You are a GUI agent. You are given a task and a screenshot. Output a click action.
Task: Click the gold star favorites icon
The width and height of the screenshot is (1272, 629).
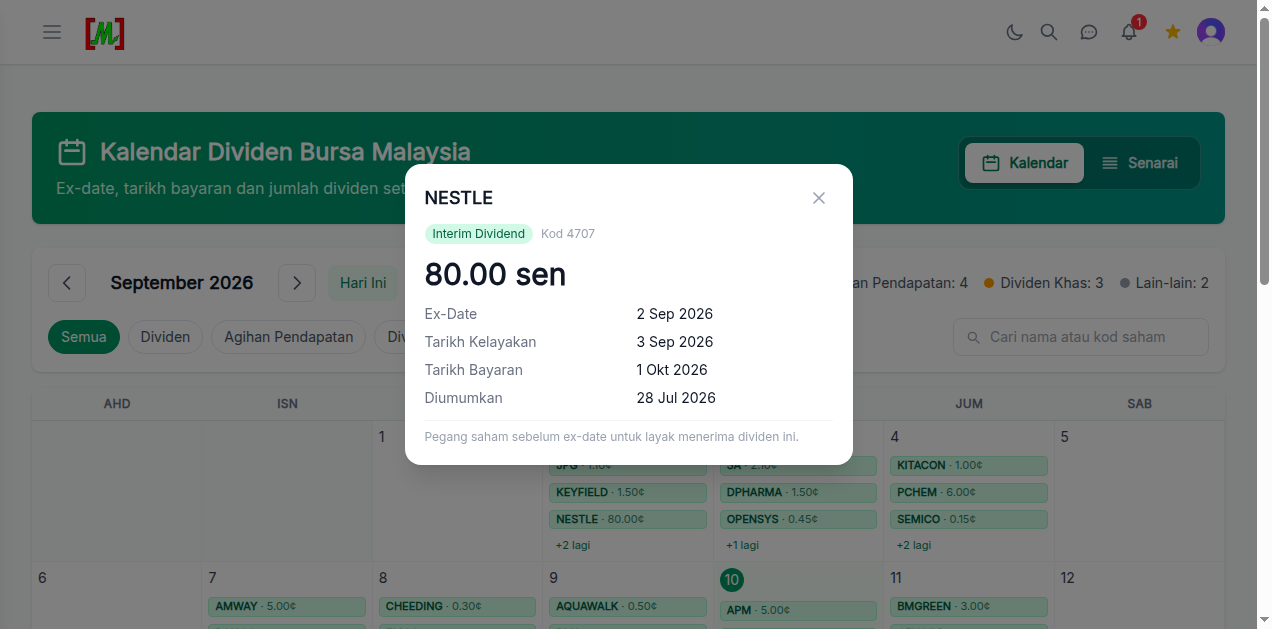pos(1173,32)
